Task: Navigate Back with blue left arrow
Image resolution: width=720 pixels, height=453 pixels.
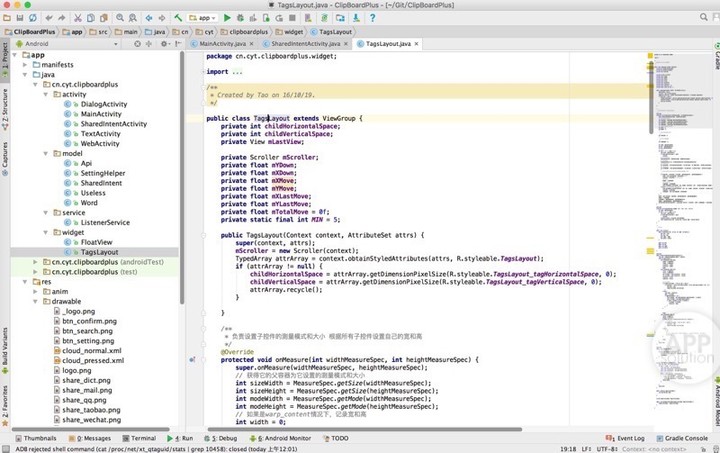Action: (149, 18)
